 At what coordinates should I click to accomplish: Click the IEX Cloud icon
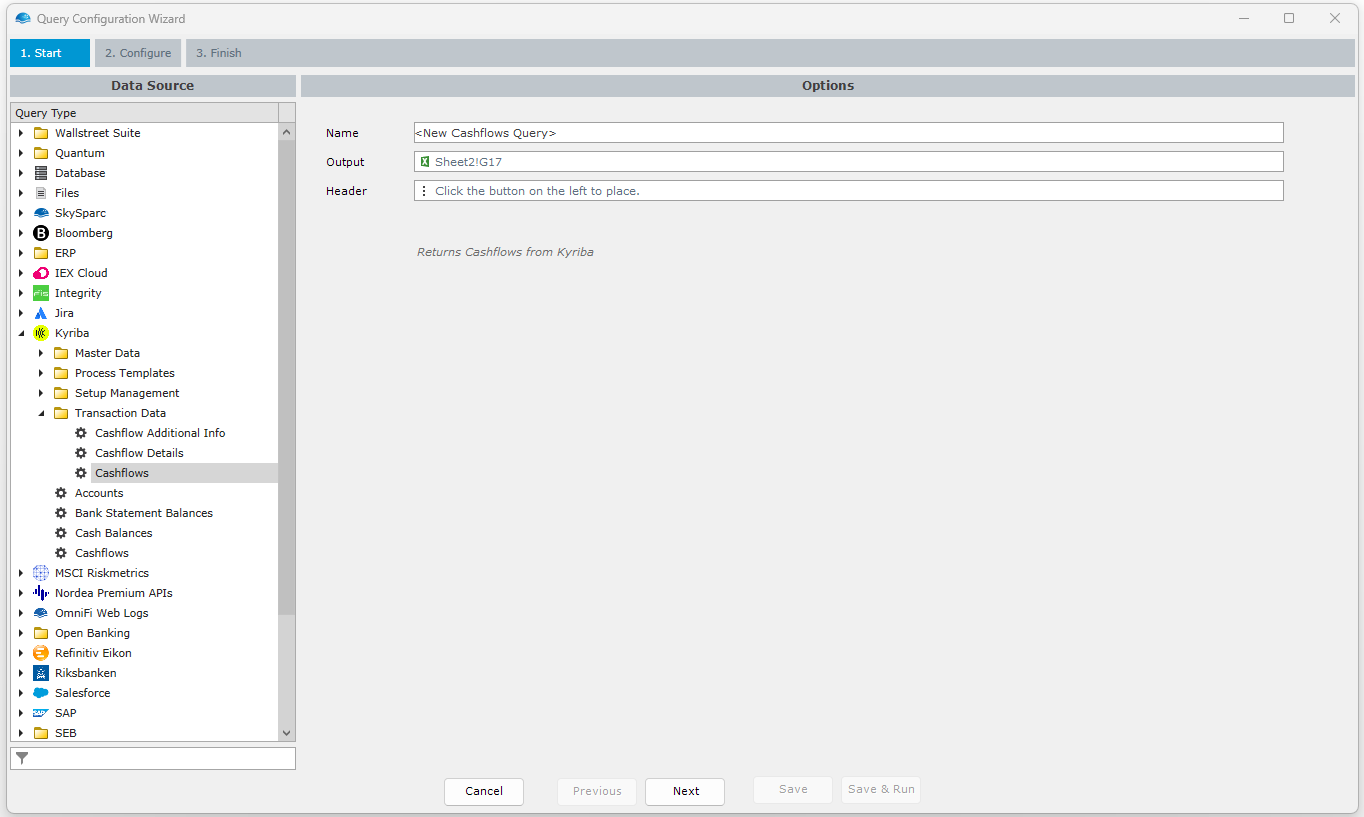click(41, 273)
